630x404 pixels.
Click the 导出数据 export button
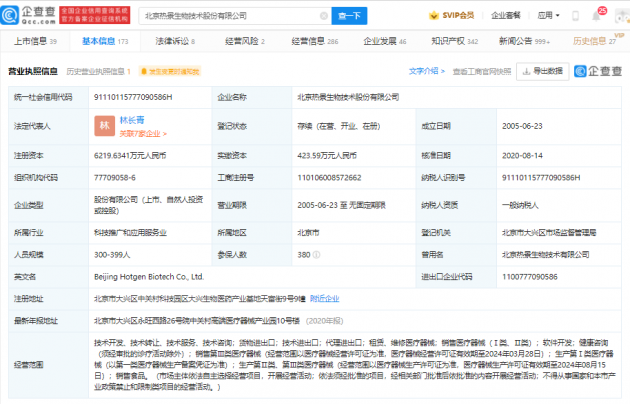point(542,71)
